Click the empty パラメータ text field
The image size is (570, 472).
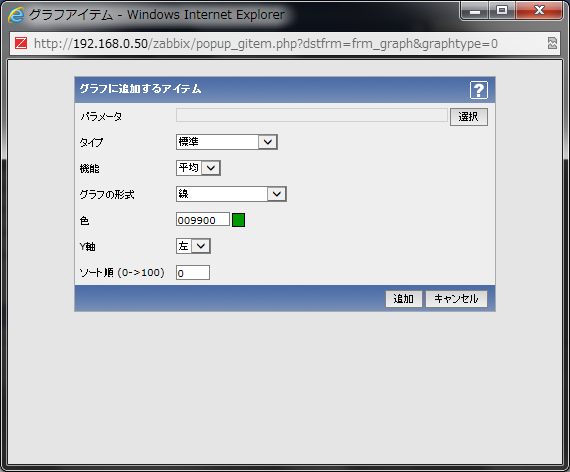click(x=312, y=115)
